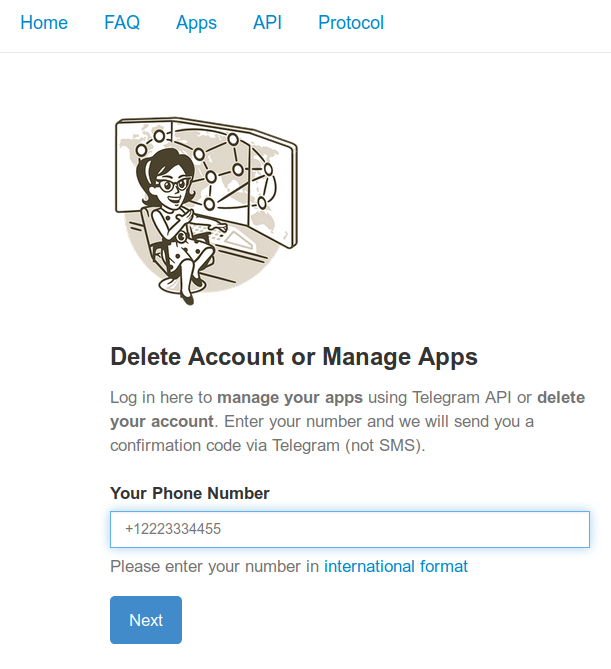Select Apps in the top navigation
This screenshot has width=611, height=669.
tap(196, 22)
